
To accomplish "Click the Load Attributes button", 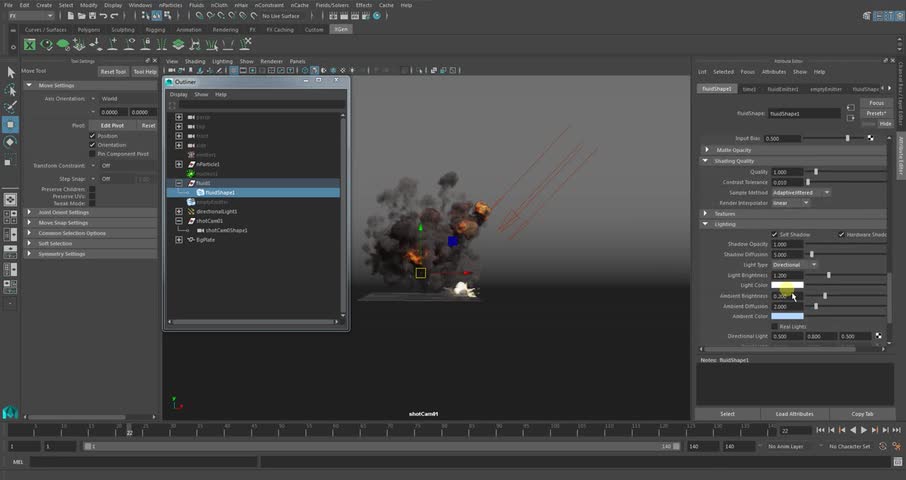I will pos(794,413).
